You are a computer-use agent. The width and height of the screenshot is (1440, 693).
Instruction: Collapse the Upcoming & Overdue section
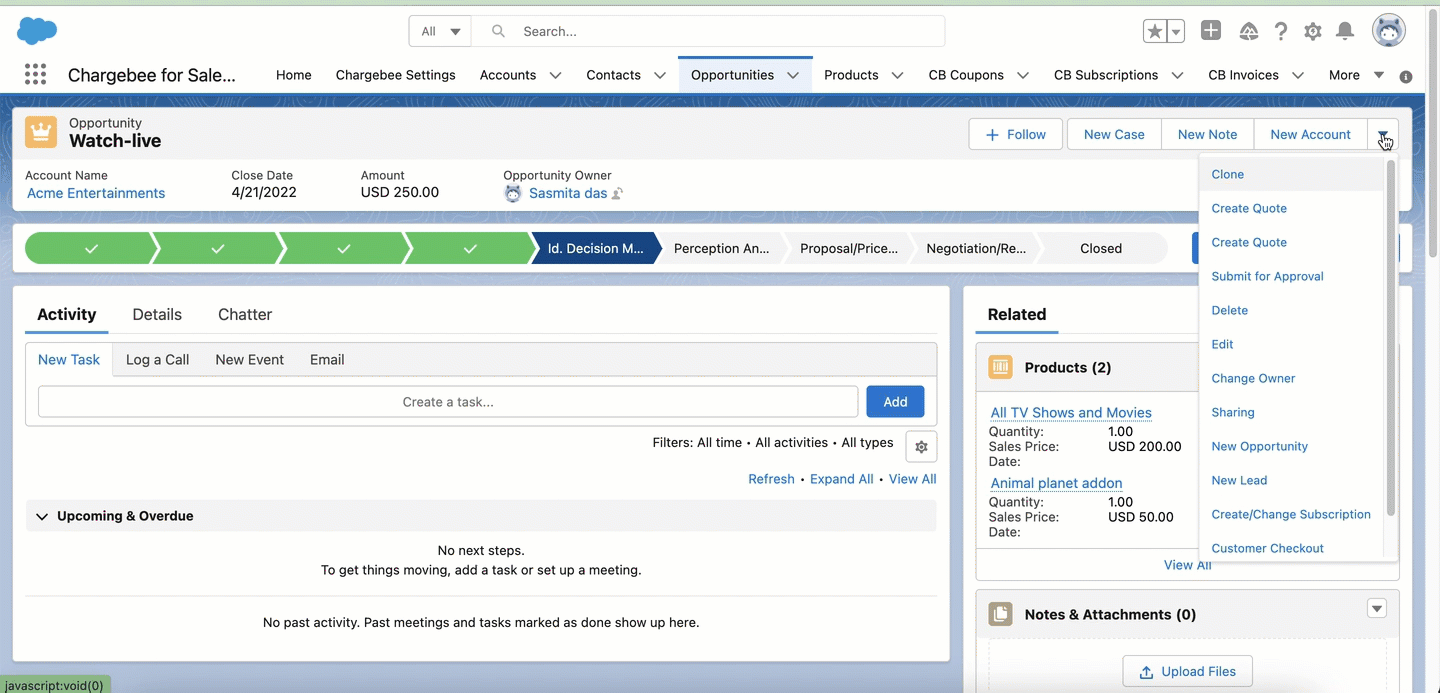[42, 516]
